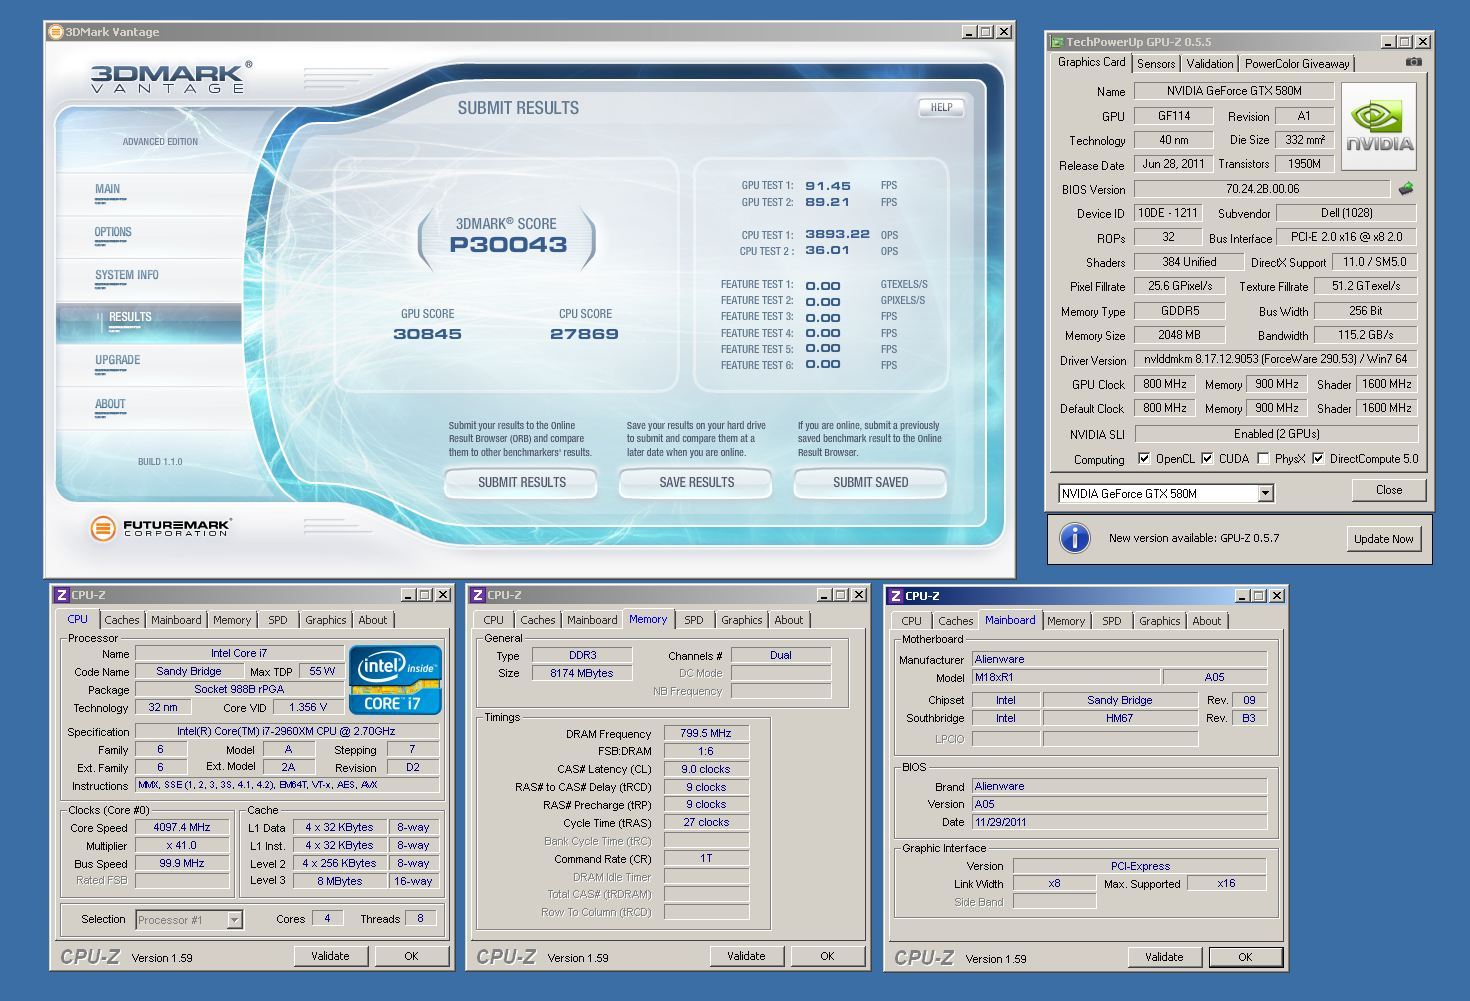Click the Bus Interface field in GPU-Z
This screenshot has height=1001, width=1470.
(x=1347, y=237)
